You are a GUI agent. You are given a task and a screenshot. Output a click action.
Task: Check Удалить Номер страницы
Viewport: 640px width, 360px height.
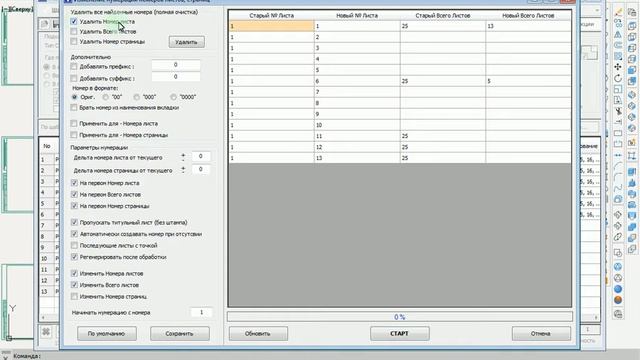(74, 42)
